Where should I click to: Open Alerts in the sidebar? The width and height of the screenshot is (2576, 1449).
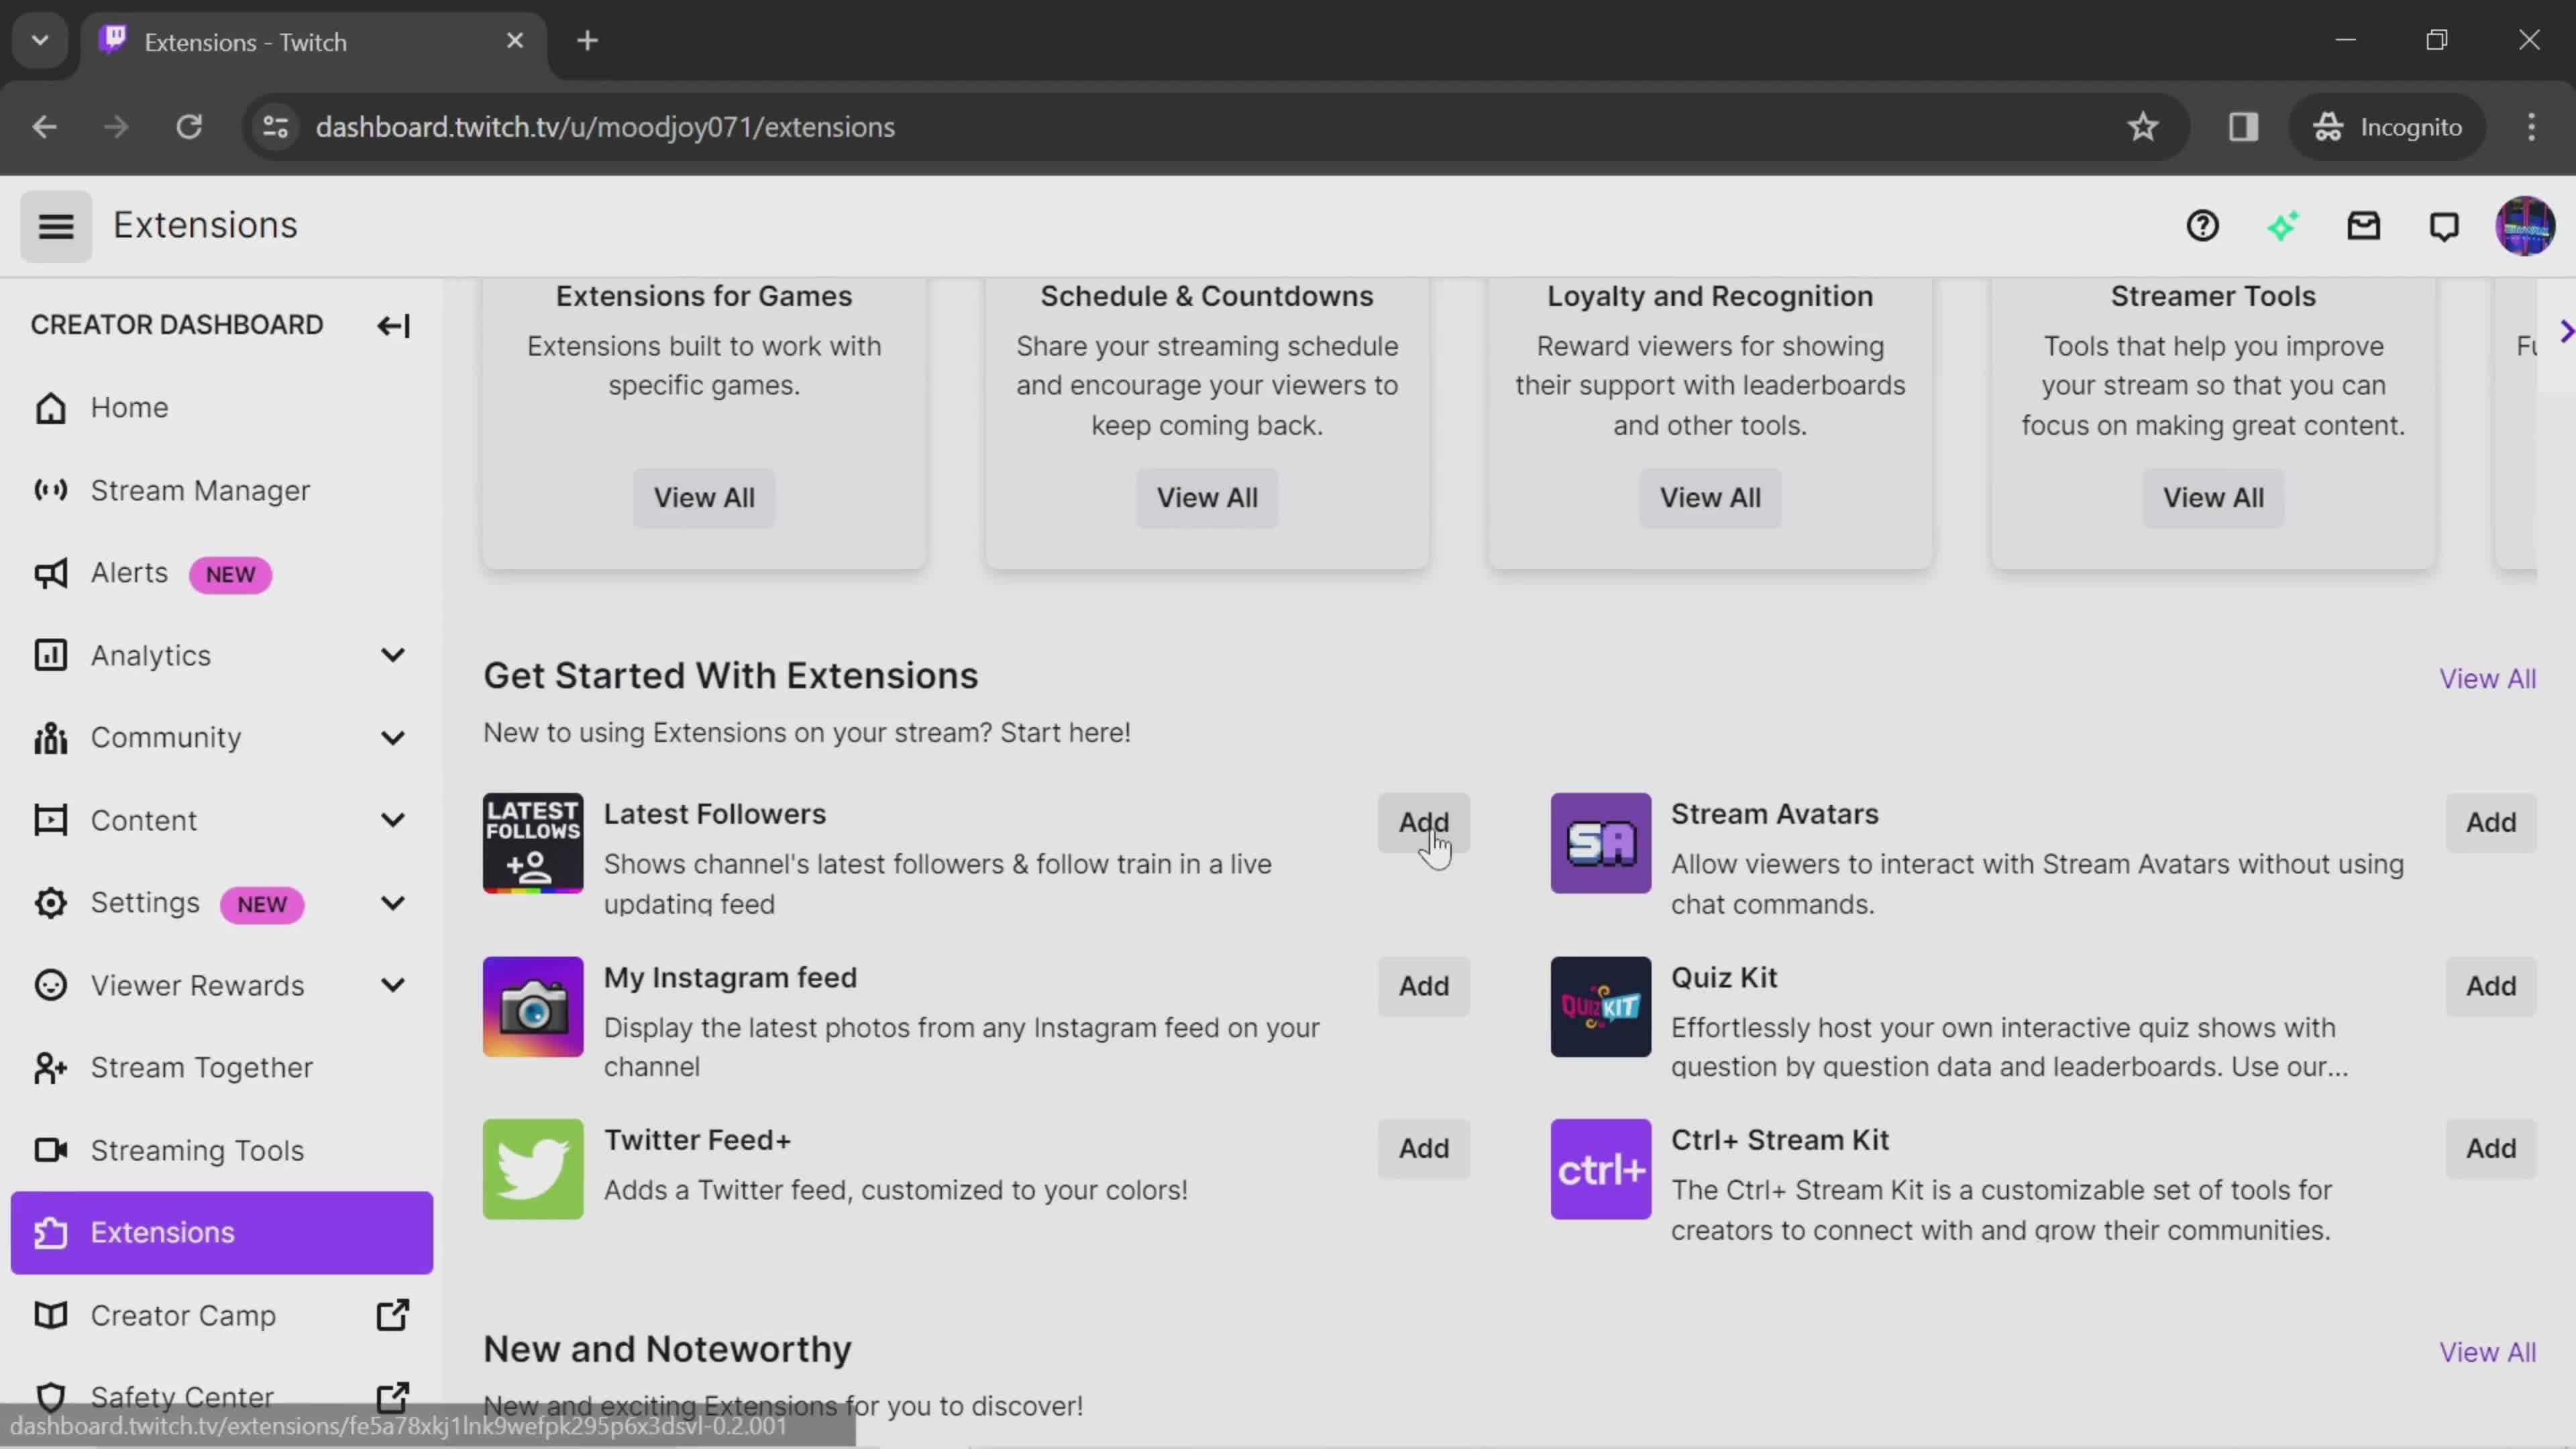tap(222, 573)
